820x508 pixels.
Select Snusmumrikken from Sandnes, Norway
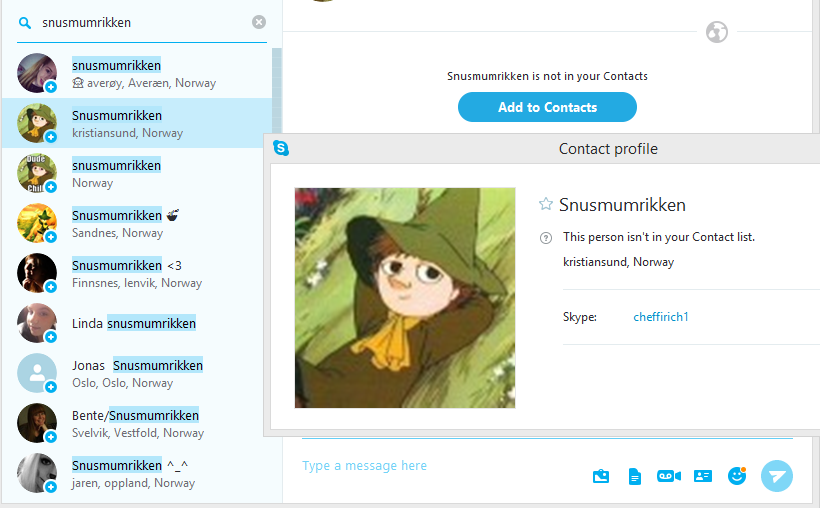click(x=137, y=223)
